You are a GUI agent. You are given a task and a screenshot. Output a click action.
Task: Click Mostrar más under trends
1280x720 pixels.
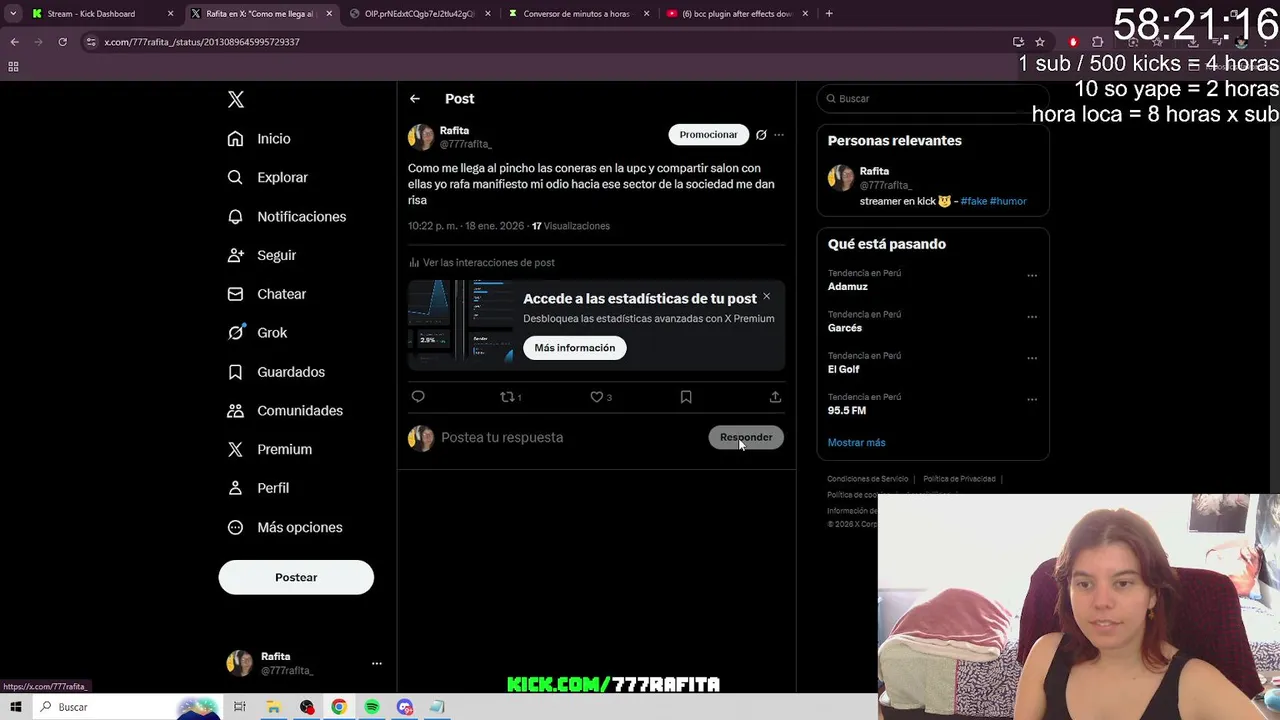856,442
